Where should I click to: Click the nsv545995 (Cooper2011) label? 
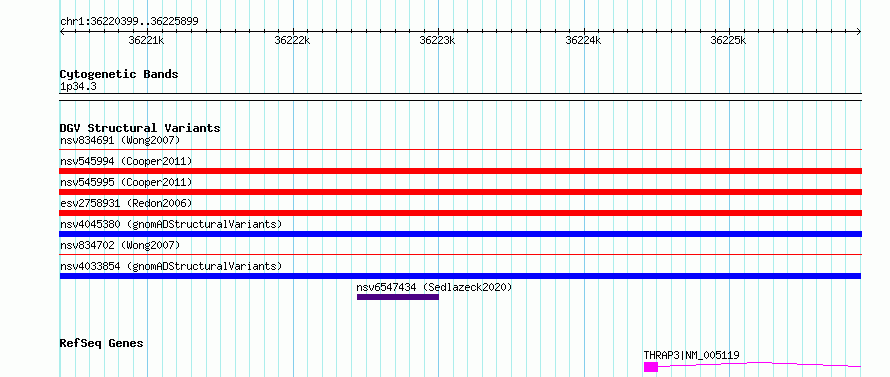pos(126,182)
